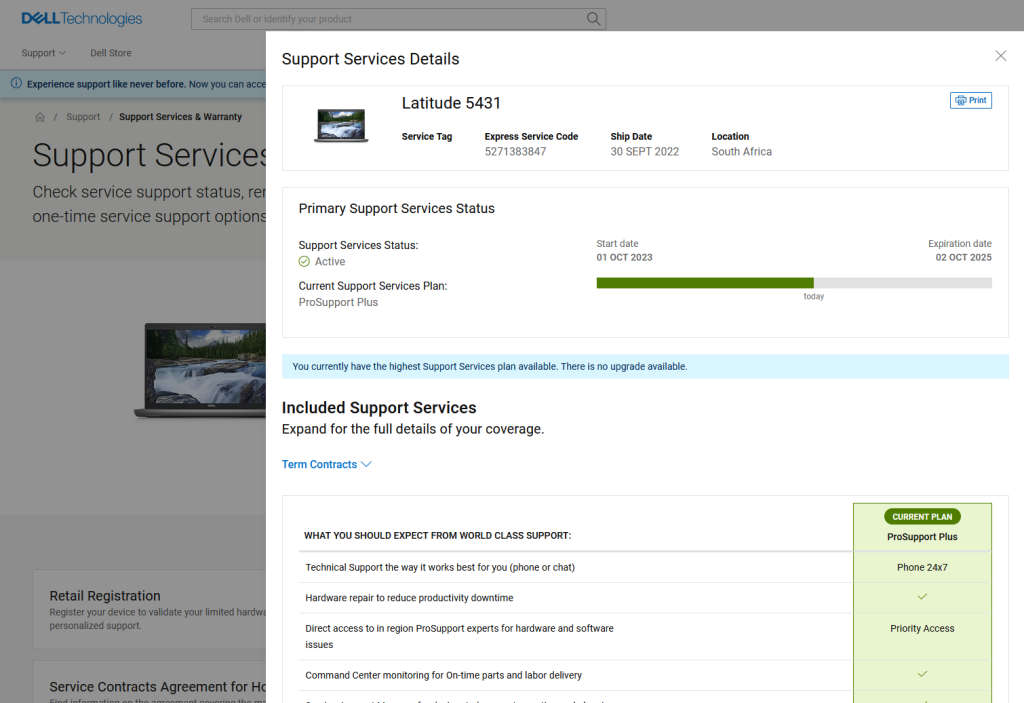Expand the Term Contracts section
This screenshot has width=1024, height=703.
point(326,464)
